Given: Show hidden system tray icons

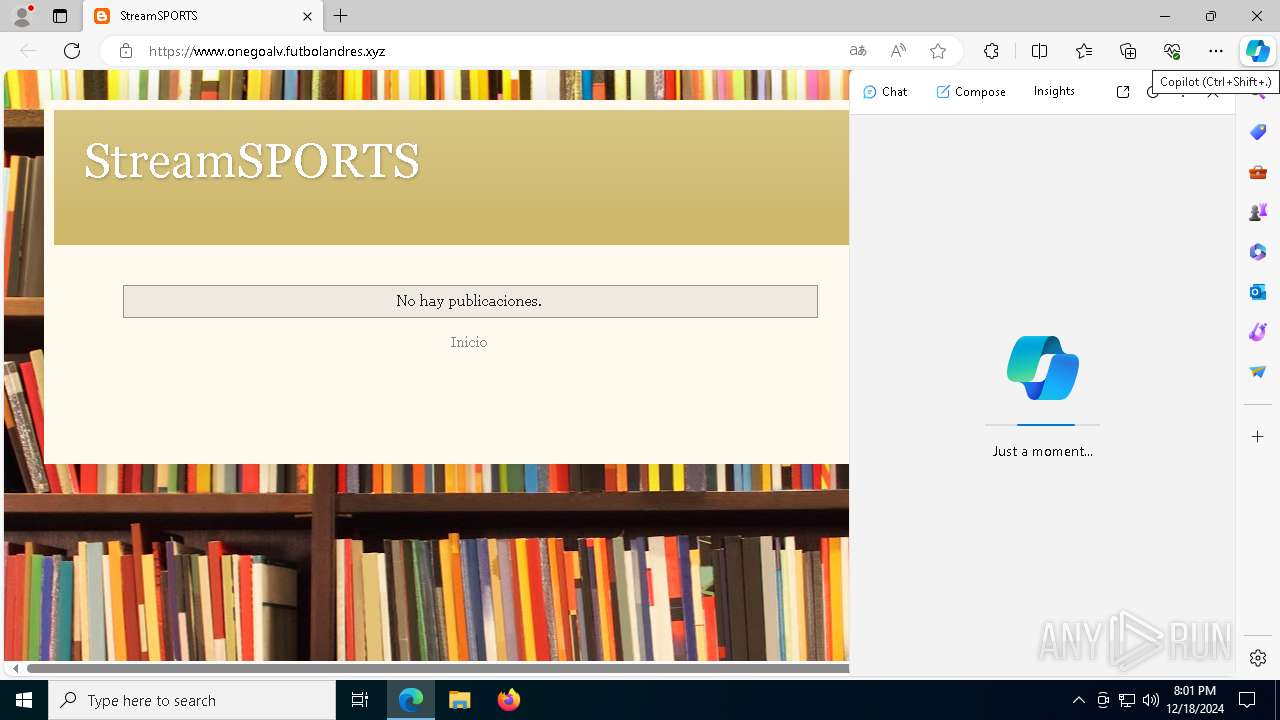Looking at the screenshot, I should [1078, 700].
